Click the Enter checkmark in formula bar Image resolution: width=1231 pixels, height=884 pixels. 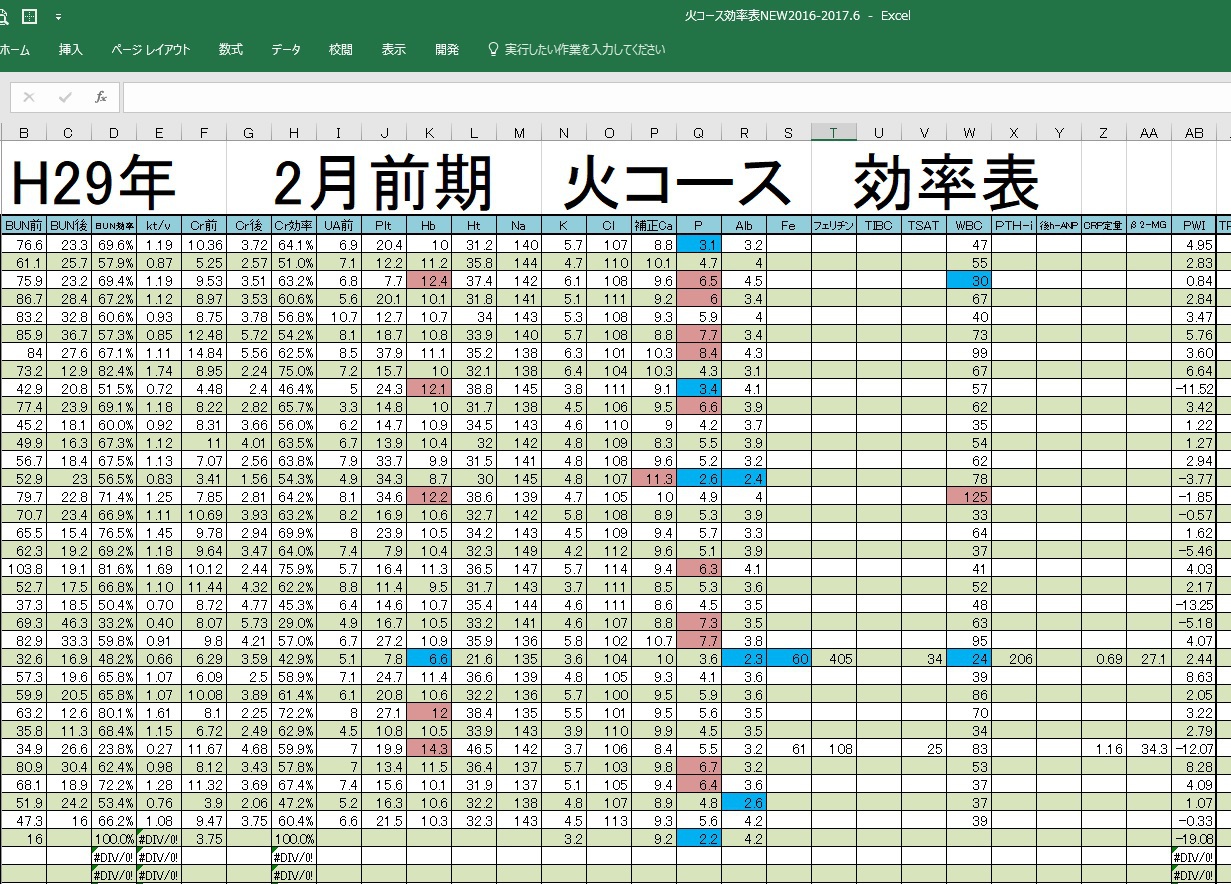[65, 97]
